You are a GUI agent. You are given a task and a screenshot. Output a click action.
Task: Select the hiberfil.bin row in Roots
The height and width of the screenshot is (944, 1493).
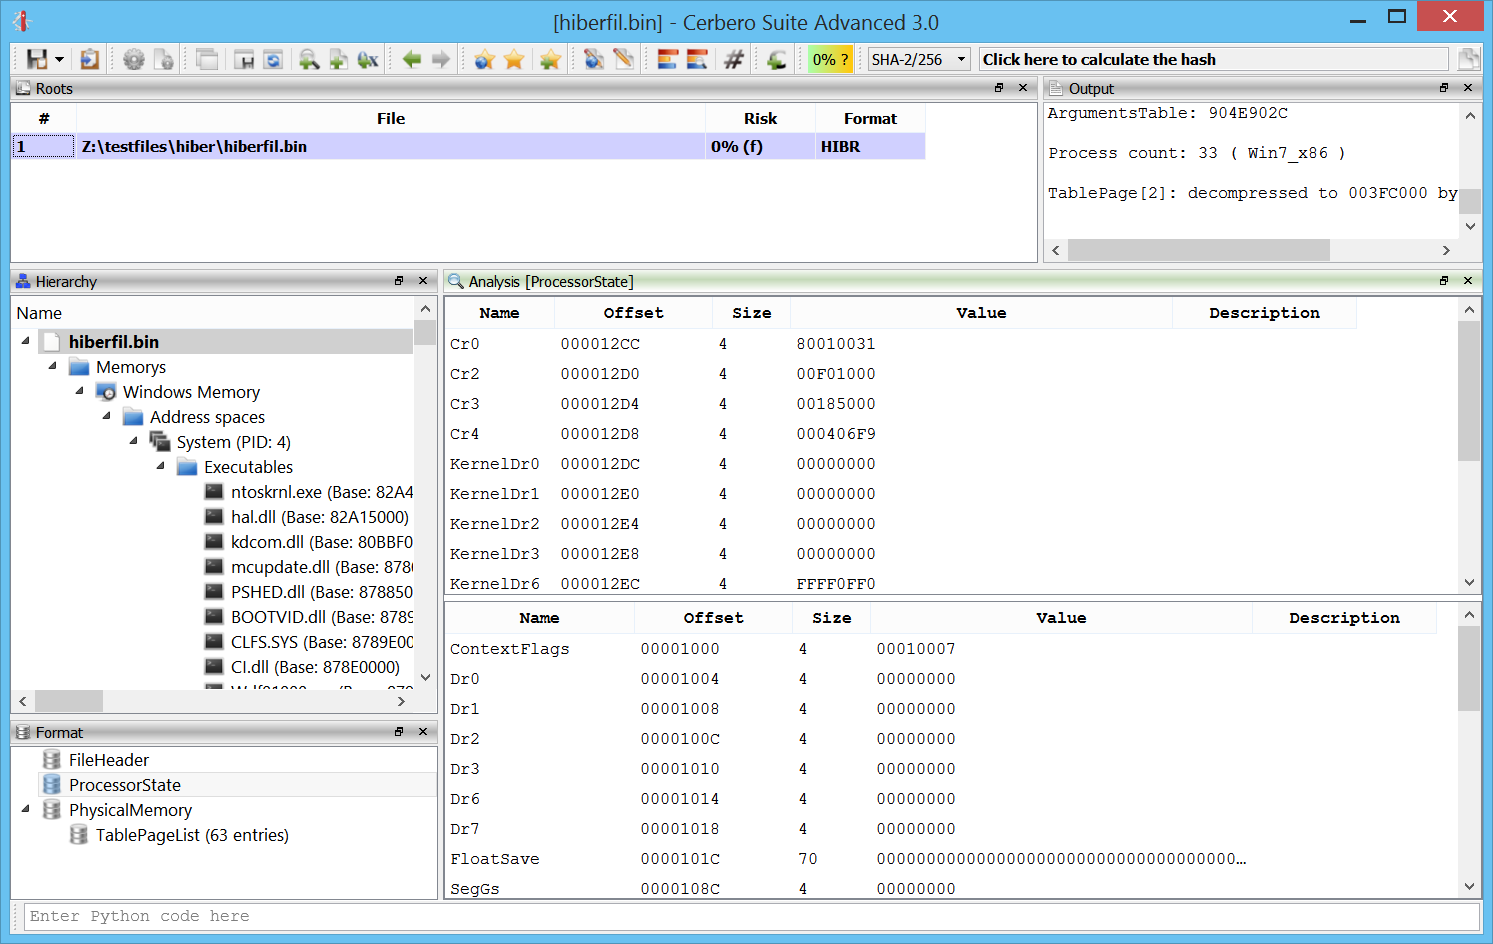pos(469,146)
